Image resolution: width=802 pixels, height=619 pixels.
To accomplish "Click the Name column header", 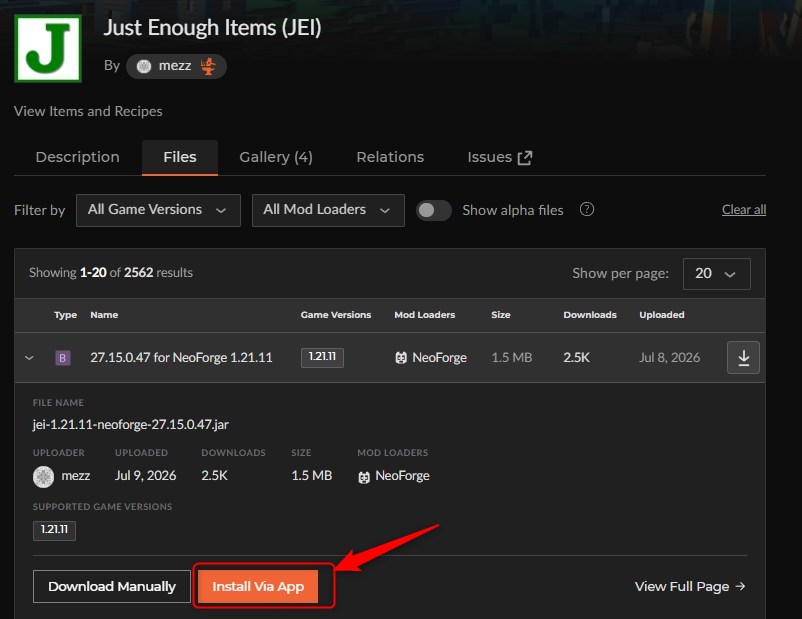I will click(x=104, y=315).
